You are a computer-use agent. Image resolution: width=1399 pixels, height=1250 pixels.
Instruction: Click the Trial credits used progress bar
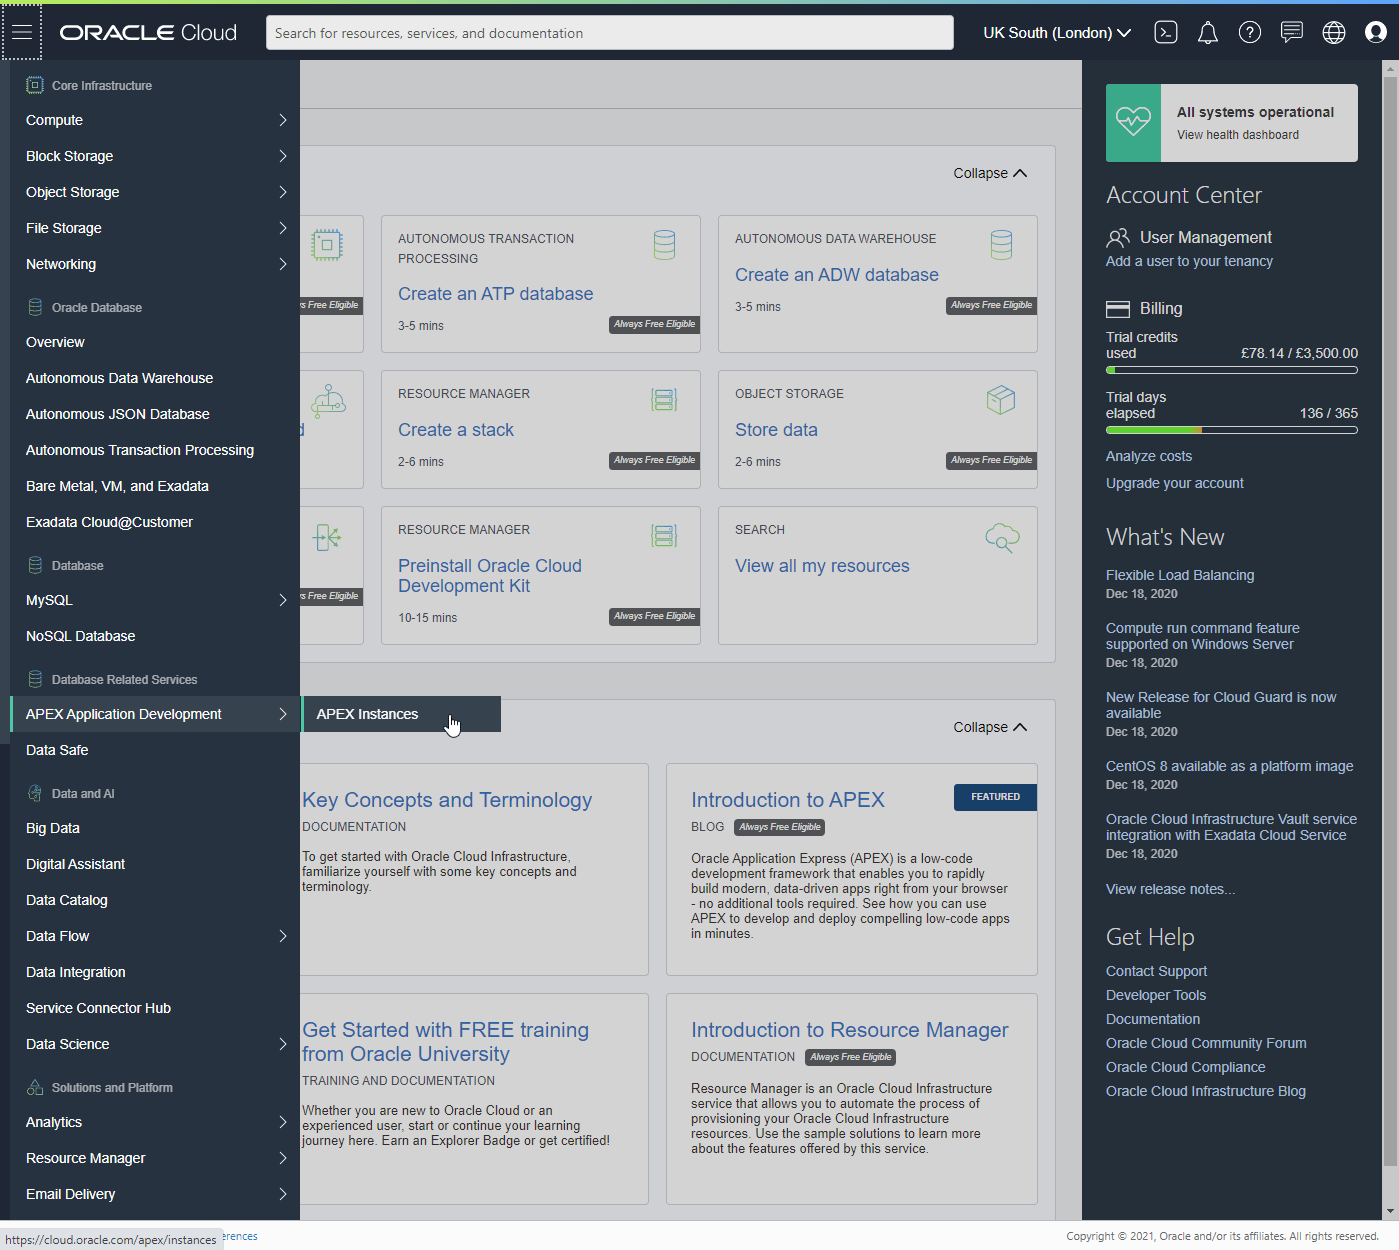pyautogui.click(x=1232, y=370)
